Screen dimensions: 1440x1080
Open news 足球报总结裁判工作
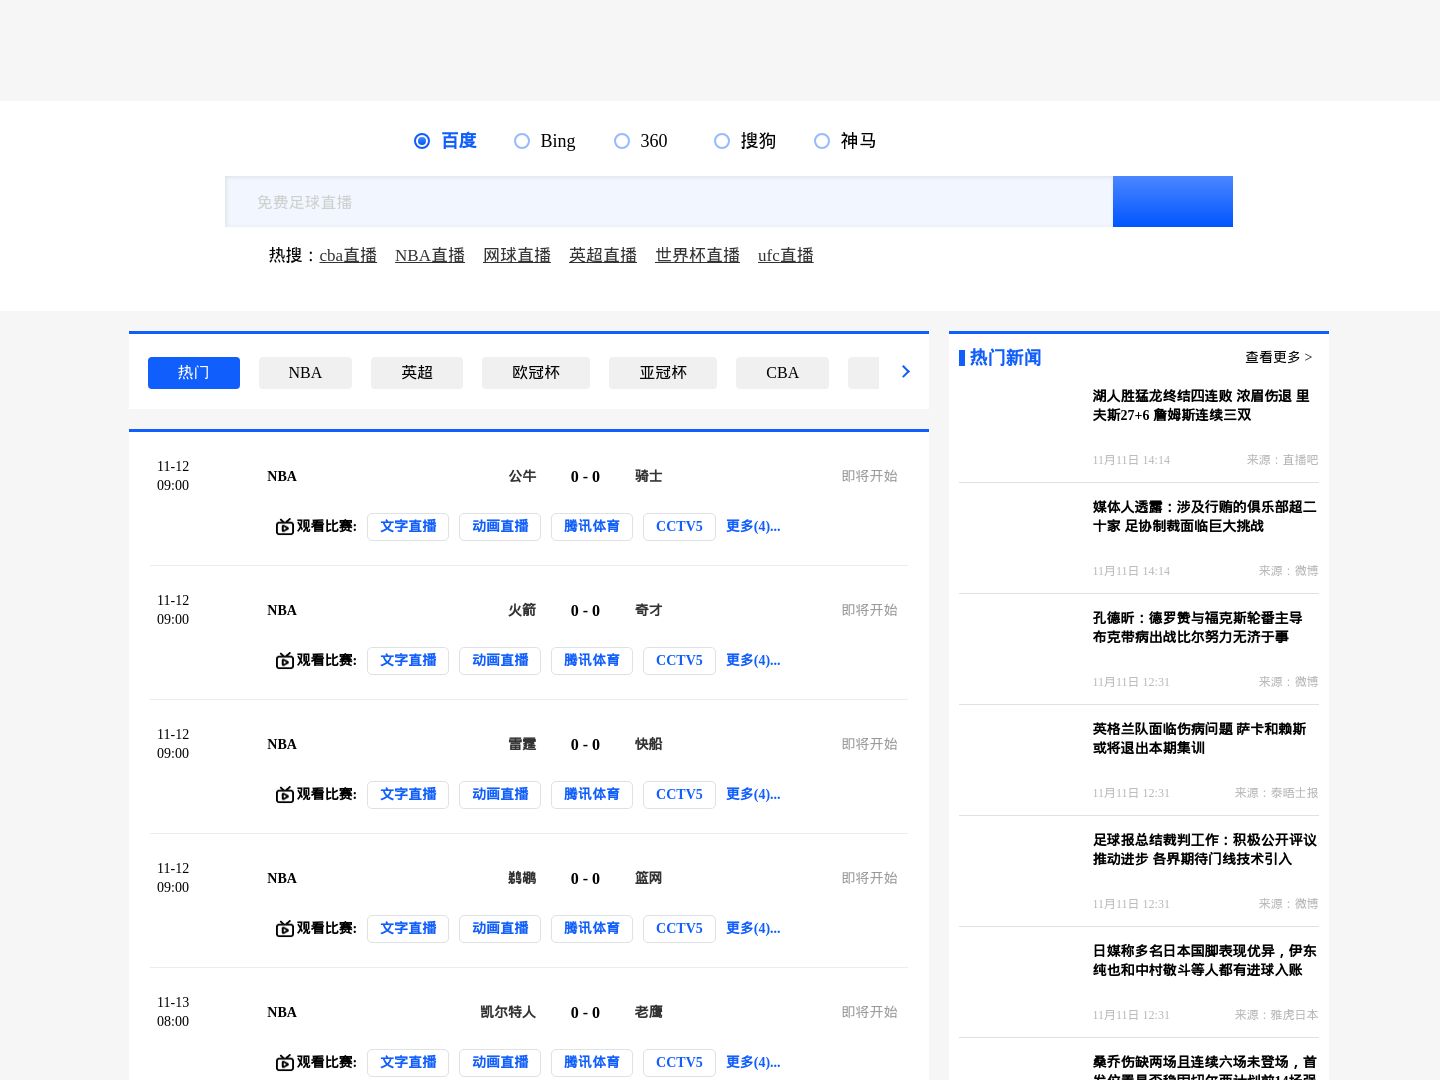(x=1204, y=849)
